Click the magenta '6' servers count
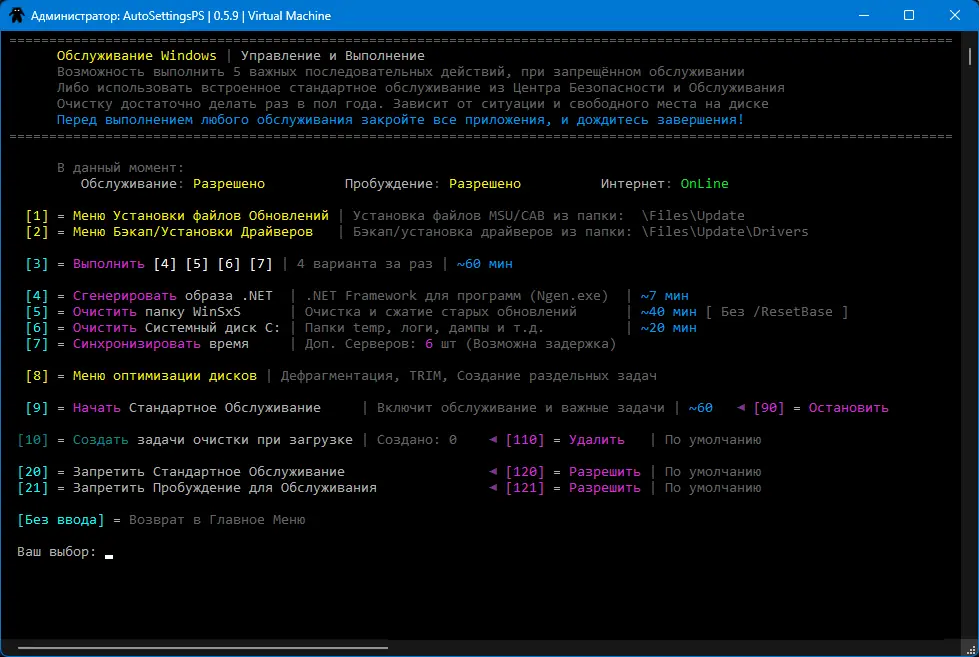This screenshot has height=657, width=979. click(x=428, y=343)
